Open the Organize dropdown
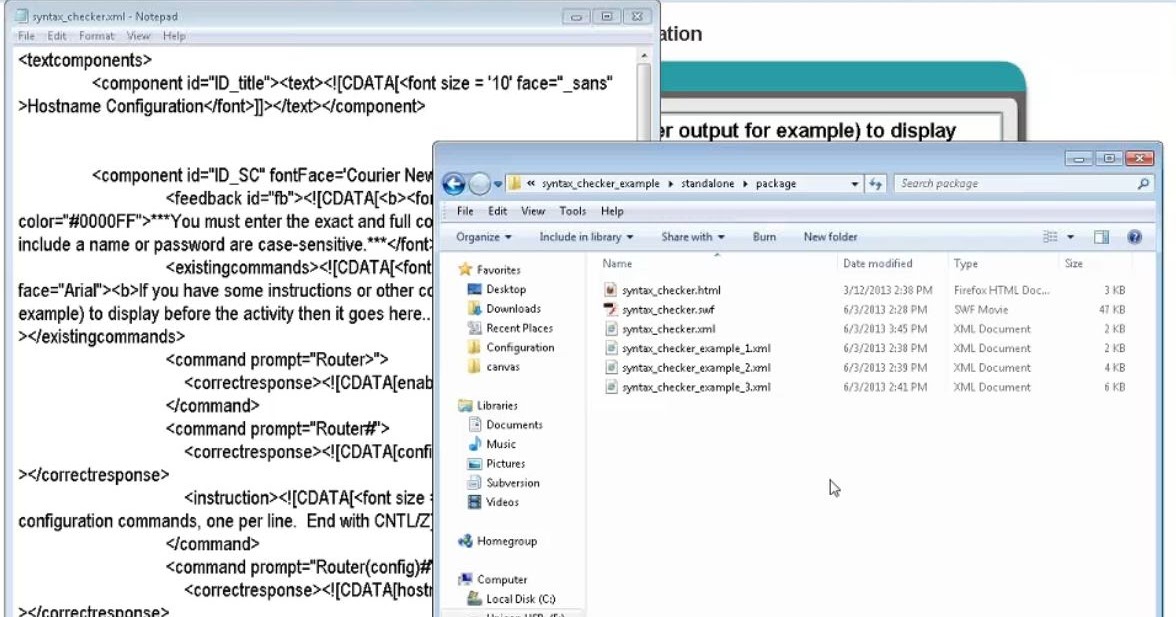This screenshot has width=1176, height=617. coord(484,237)
